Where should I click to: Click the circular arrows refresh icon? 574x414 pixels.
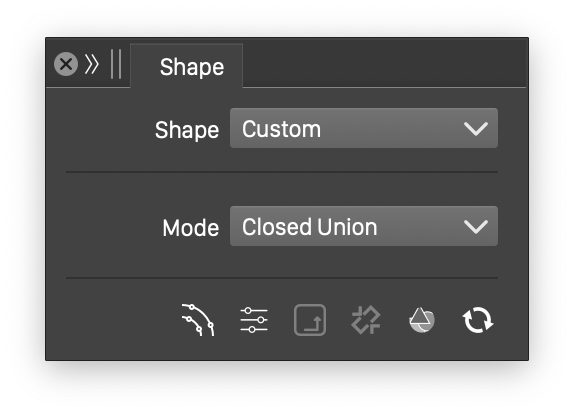[478, 320]
